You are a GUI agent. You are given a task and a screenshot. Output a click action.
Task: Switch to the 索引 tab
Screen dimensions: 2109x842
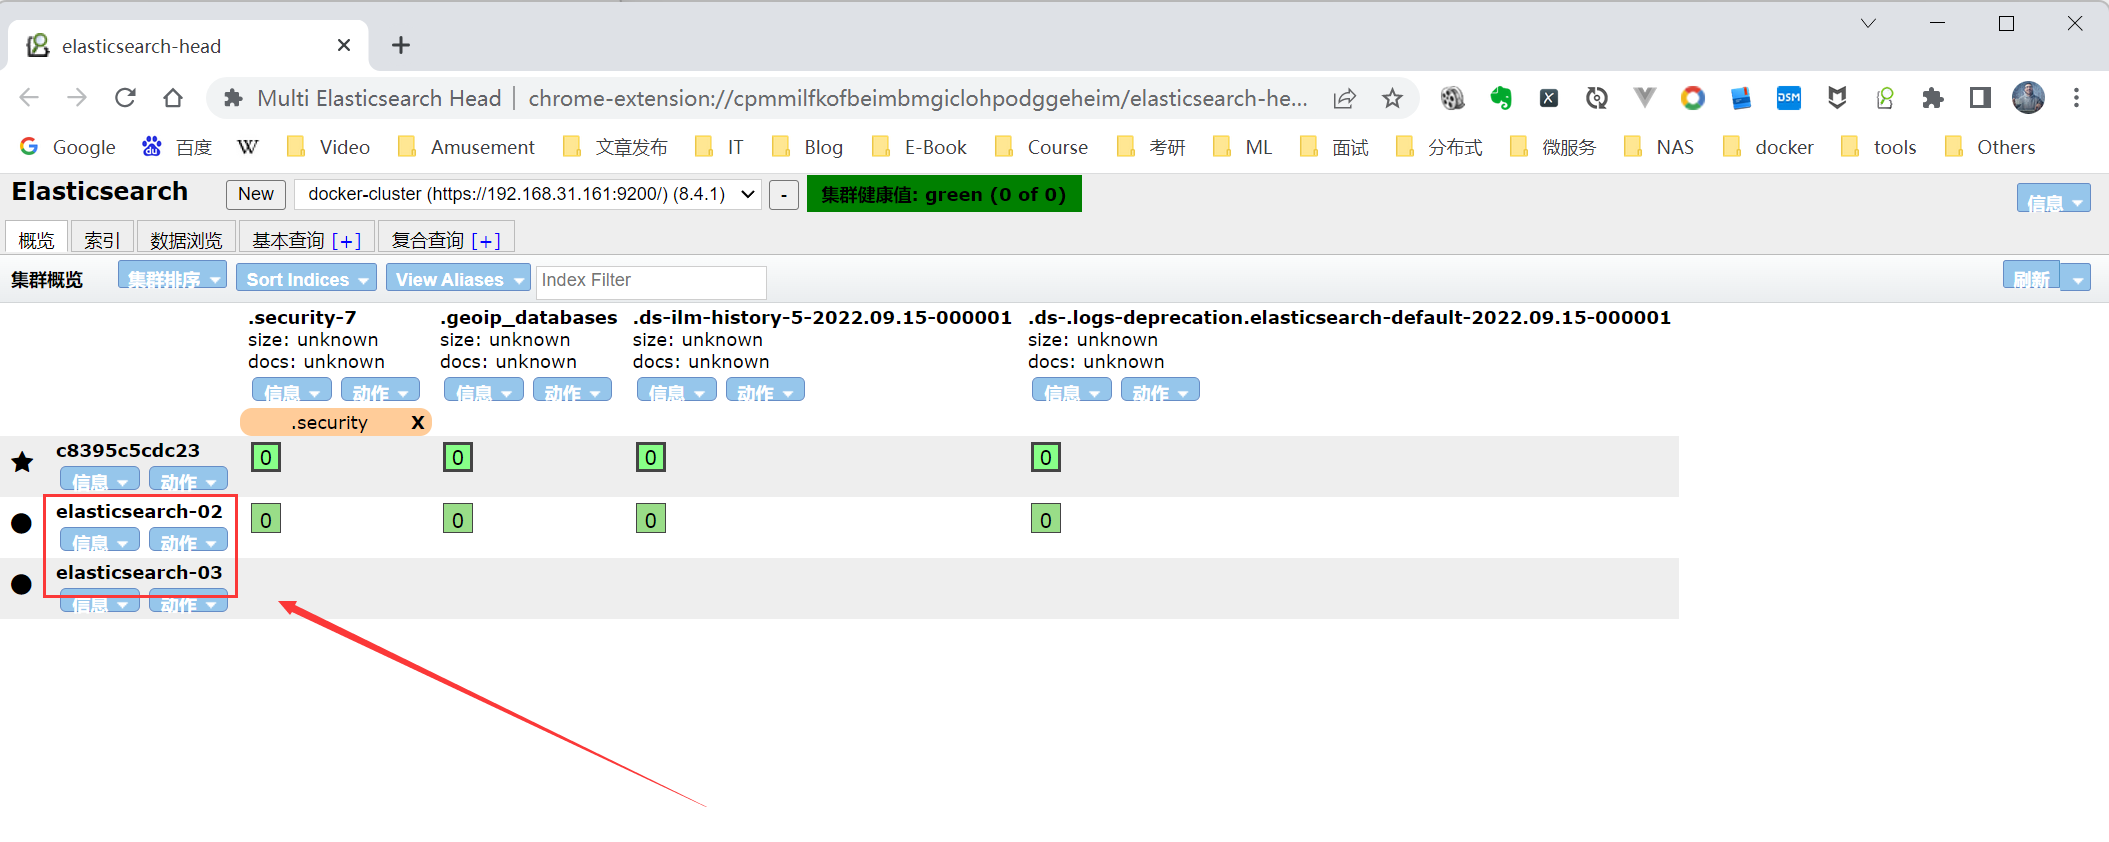tap(102, 240)
